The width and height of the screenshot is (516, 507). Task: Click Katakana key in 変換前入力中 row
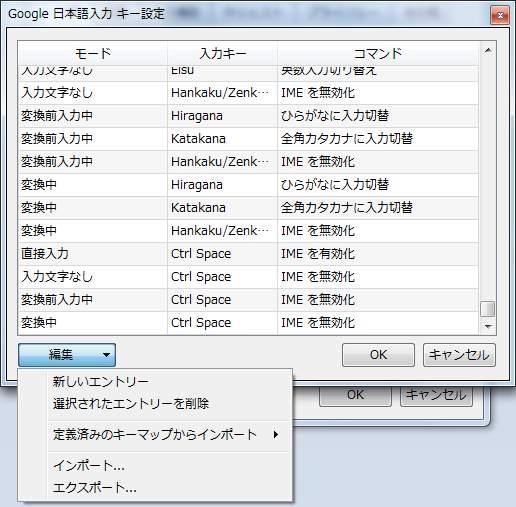(223, 139)
